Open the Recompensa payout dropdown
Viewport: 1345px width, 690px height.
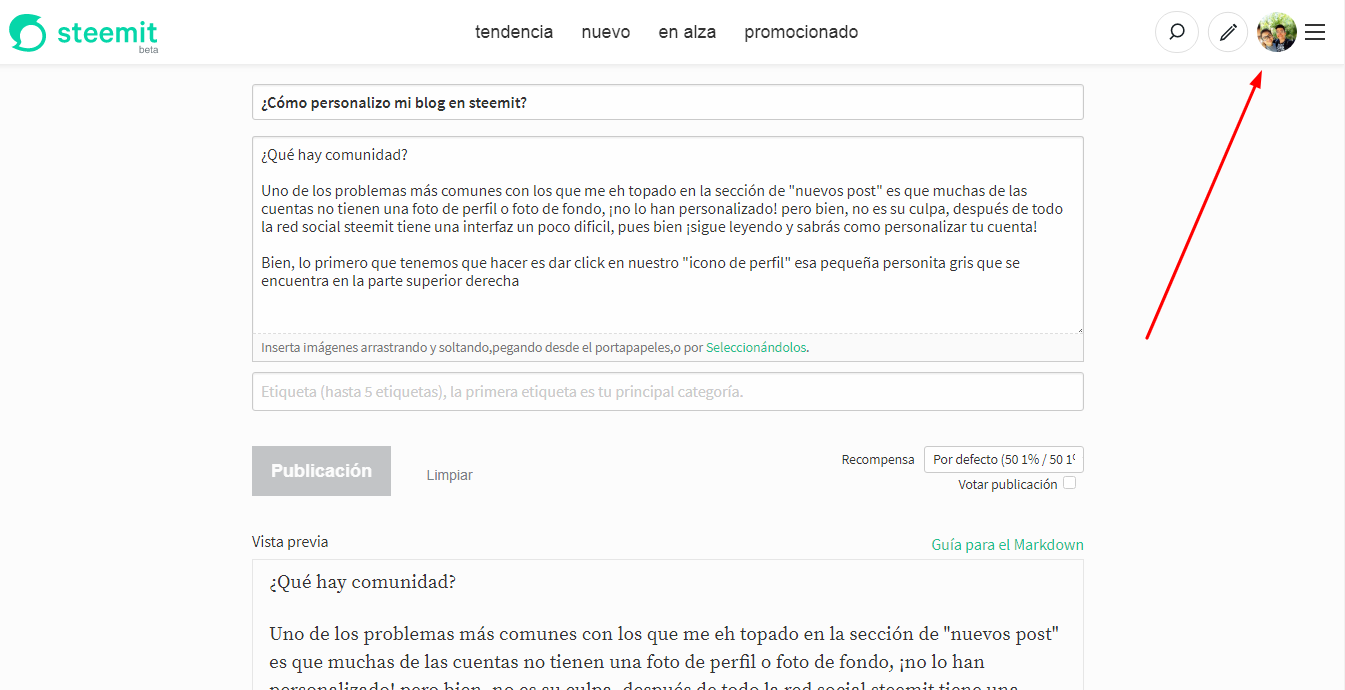click(x=1003, y=459)
